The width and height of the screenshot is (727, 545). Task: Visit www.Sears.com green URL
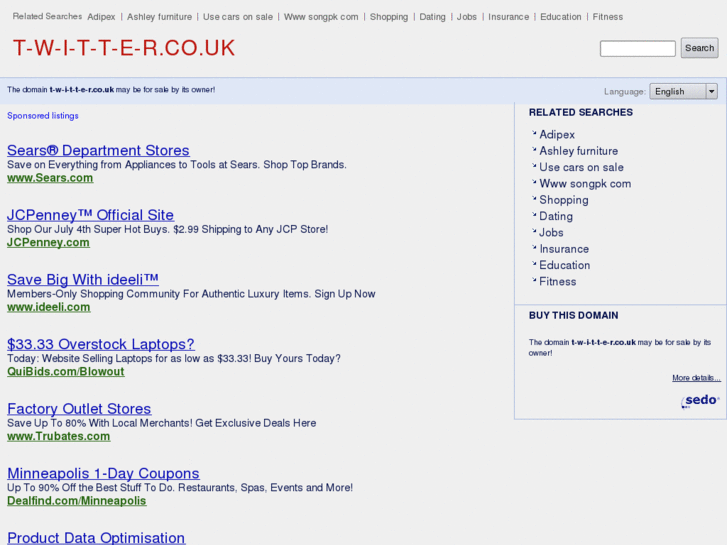pyautogui.click(x=50, y=178)
